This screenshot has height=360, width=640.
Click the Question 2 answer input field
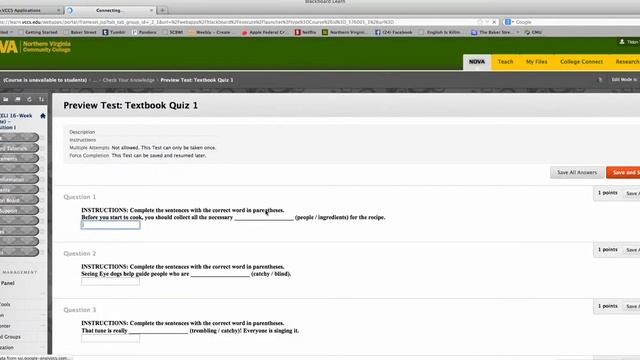coord(110,281)
